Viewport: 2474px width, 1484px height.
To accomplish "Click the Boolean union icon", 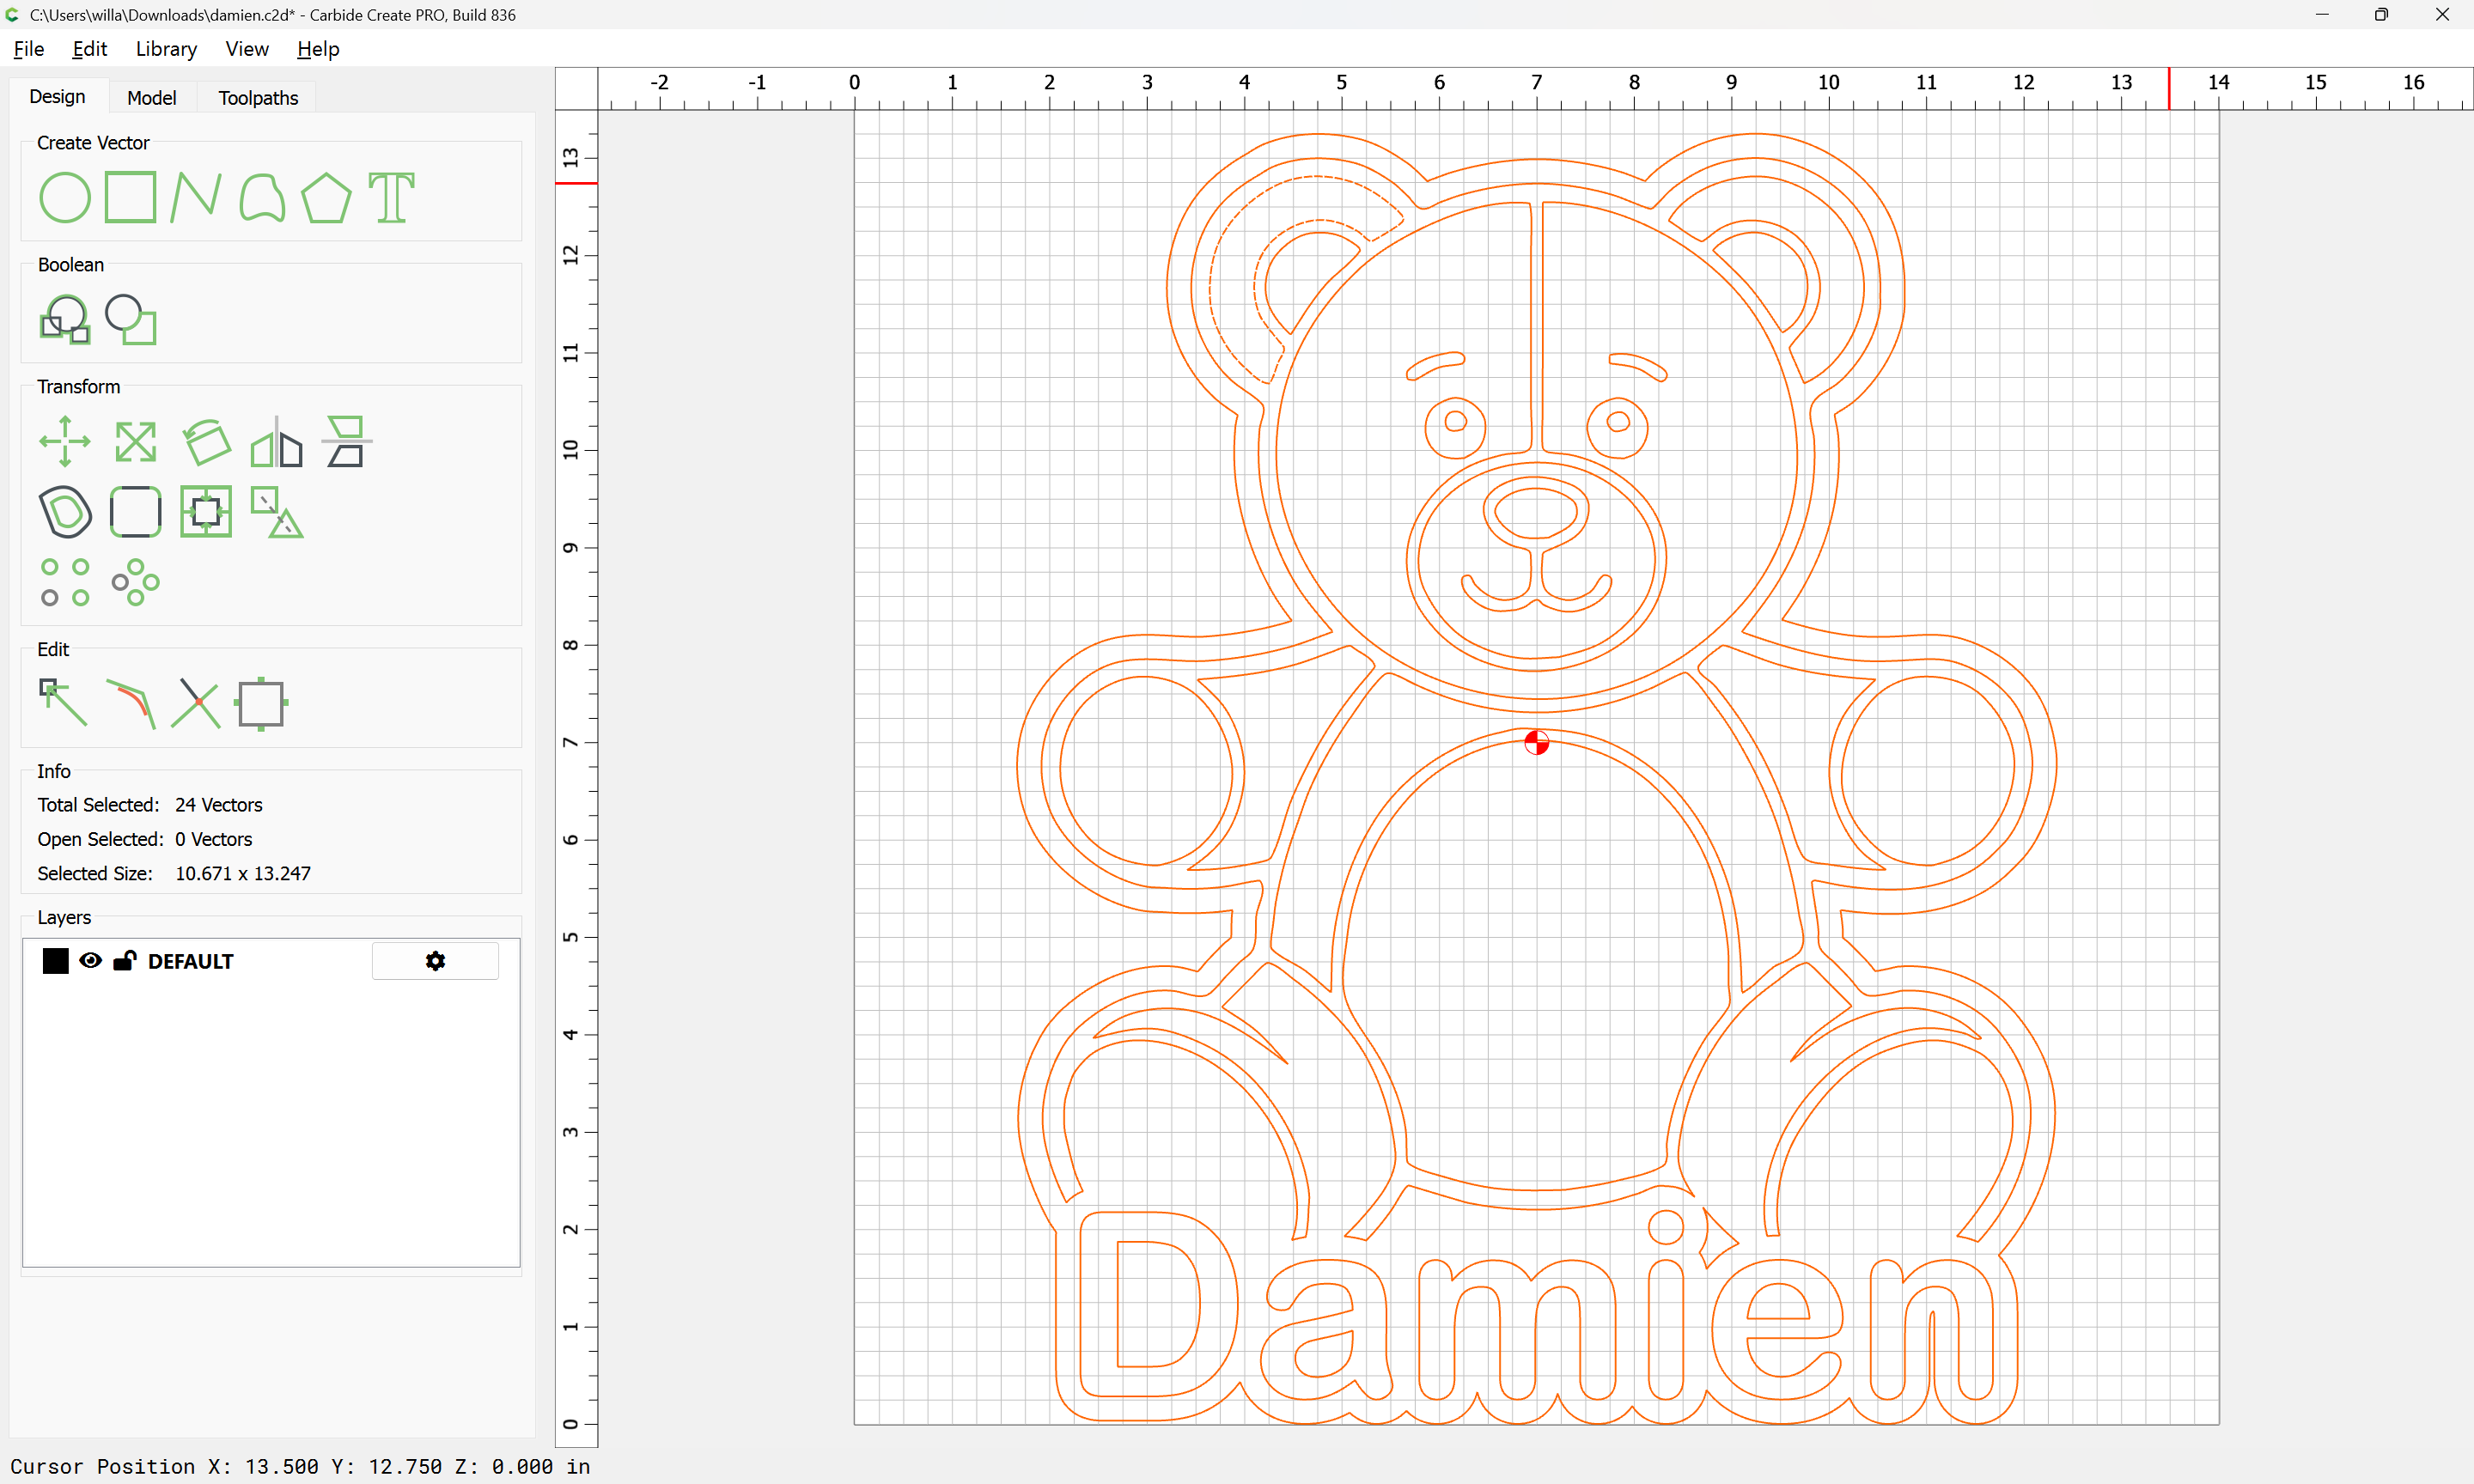I will tap(65, 320).
